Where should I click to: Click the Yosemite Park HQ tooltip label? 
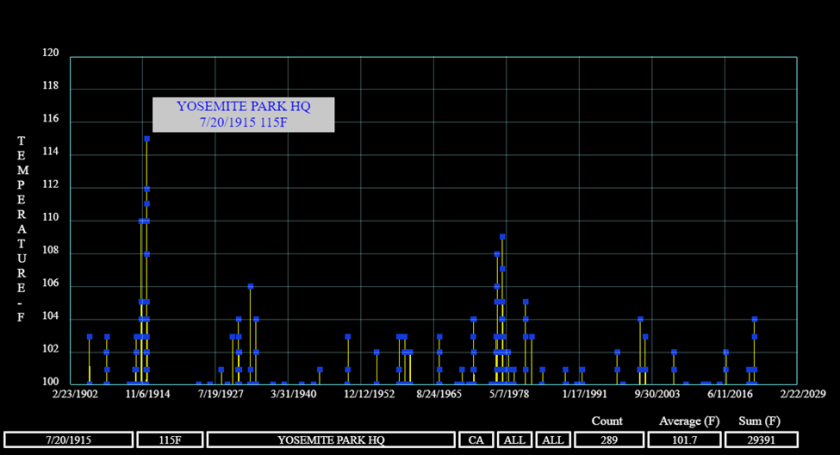243,114
